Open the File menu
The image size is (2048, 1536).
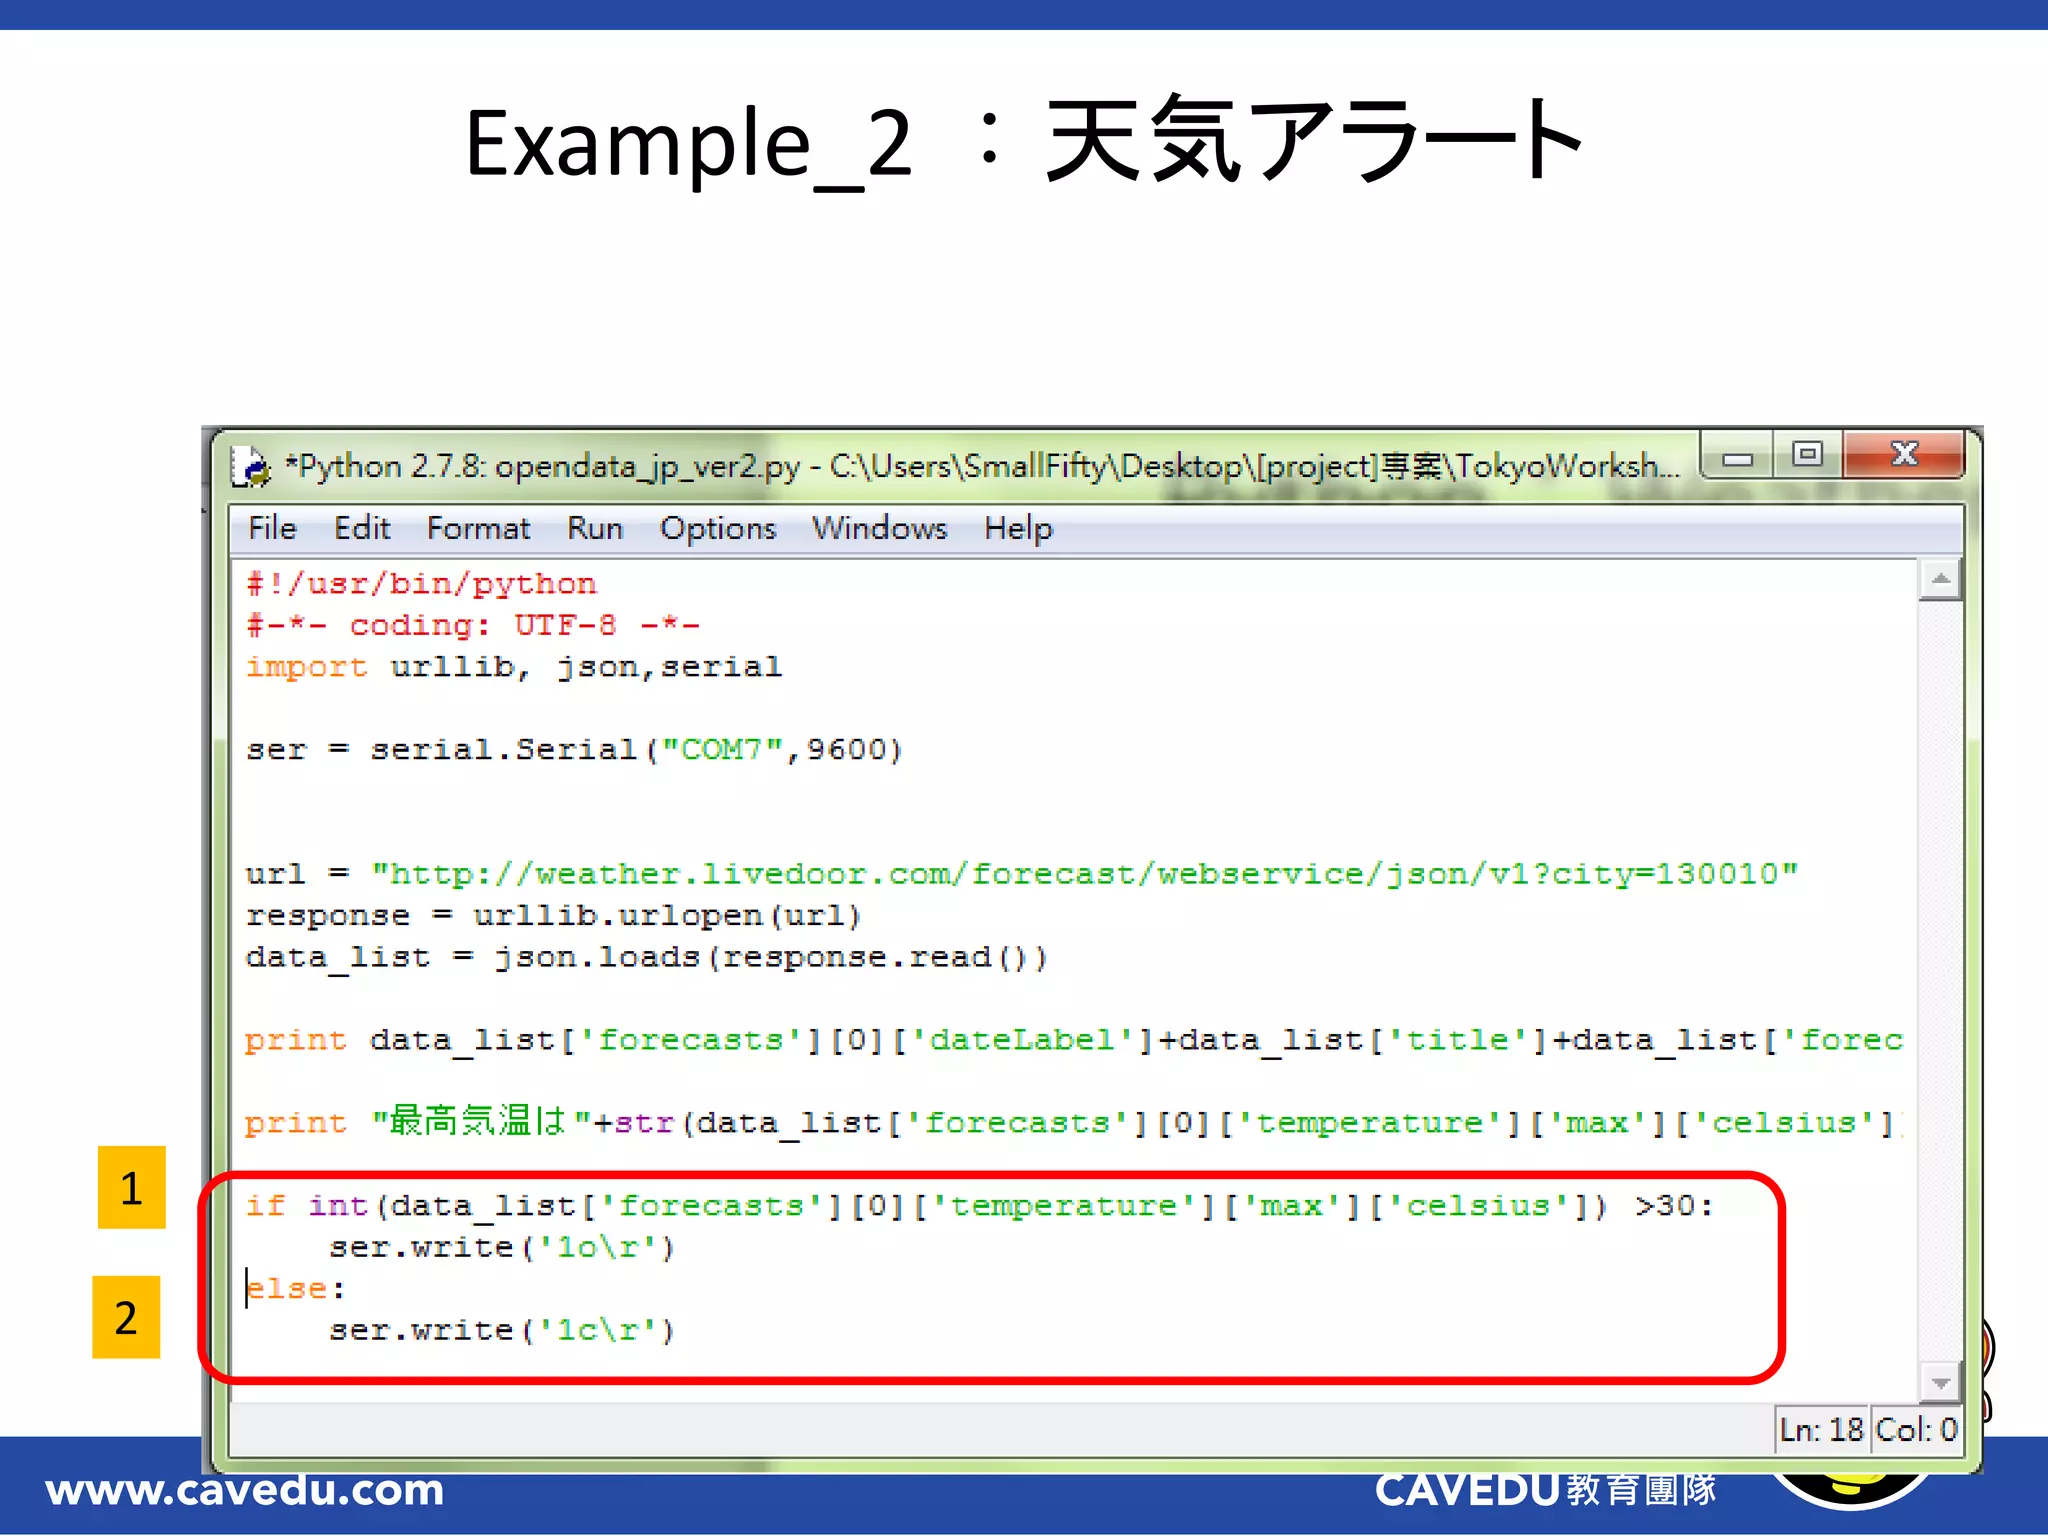272,528
